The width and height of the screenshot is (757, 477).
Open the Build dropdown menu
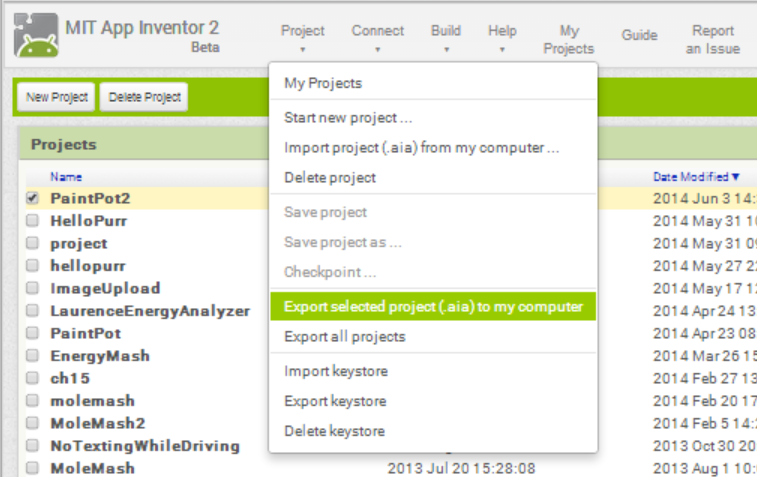pos(446,38)
